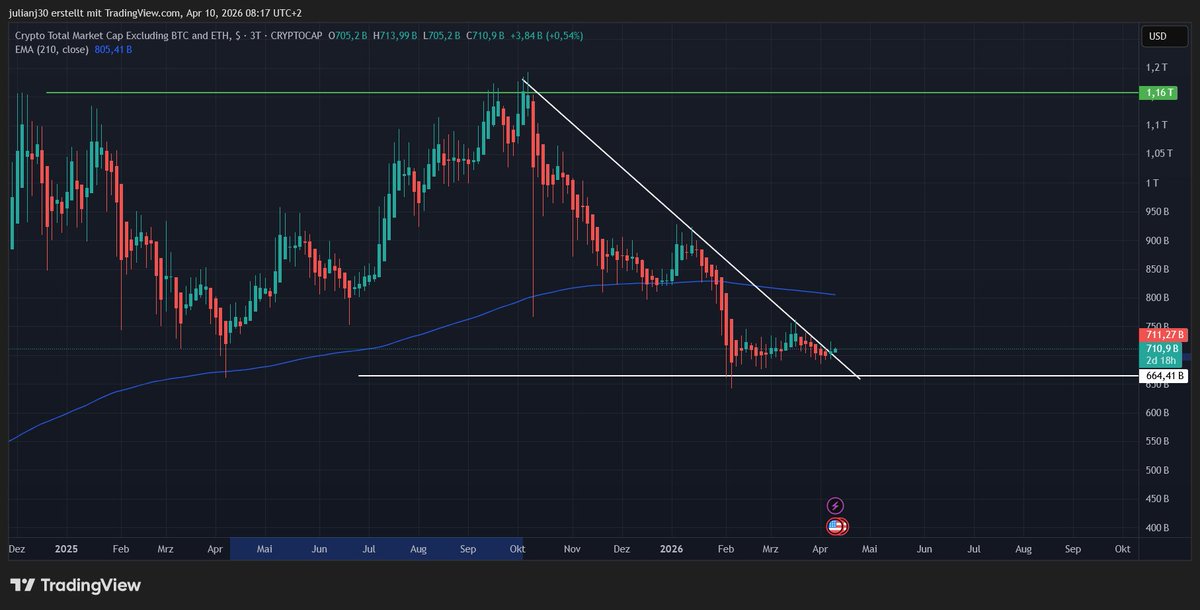Click the Okt label at far right of time axis
Image resolution: width=1200 pixels, height=610 pixels.
click(1122, 549)
